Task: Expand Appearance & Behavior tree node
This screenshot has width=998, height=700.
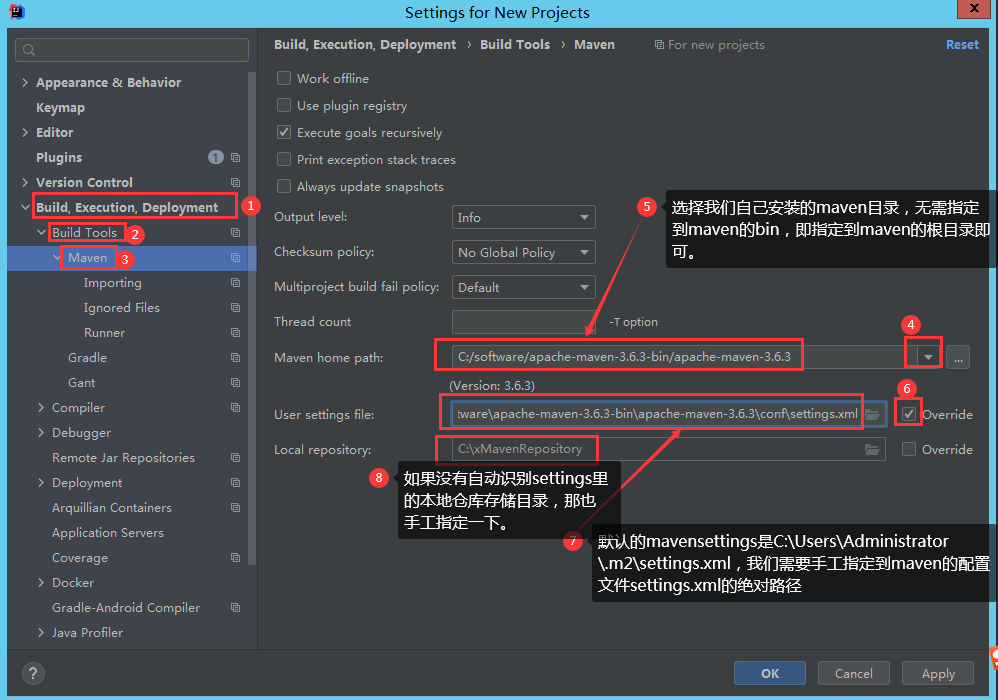Action: (x=25, y=82)
